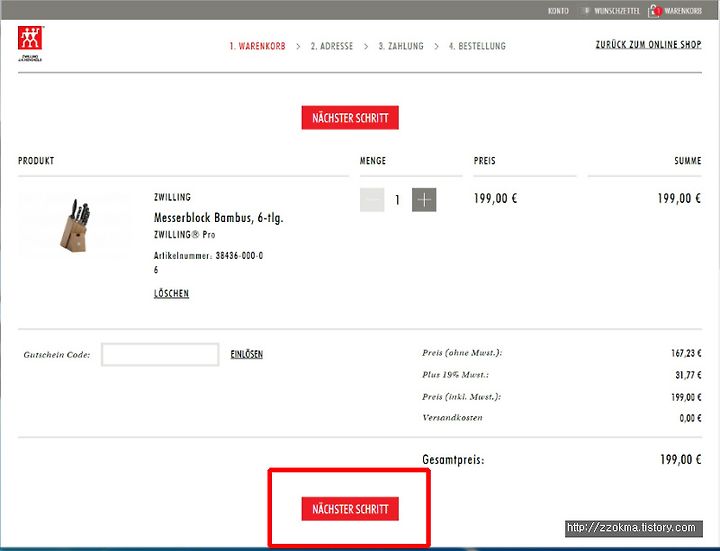The height and width of the screenshot is (551, 720).
Task: Click the bottom Nächster Schritt button
Action: point(350,509)
